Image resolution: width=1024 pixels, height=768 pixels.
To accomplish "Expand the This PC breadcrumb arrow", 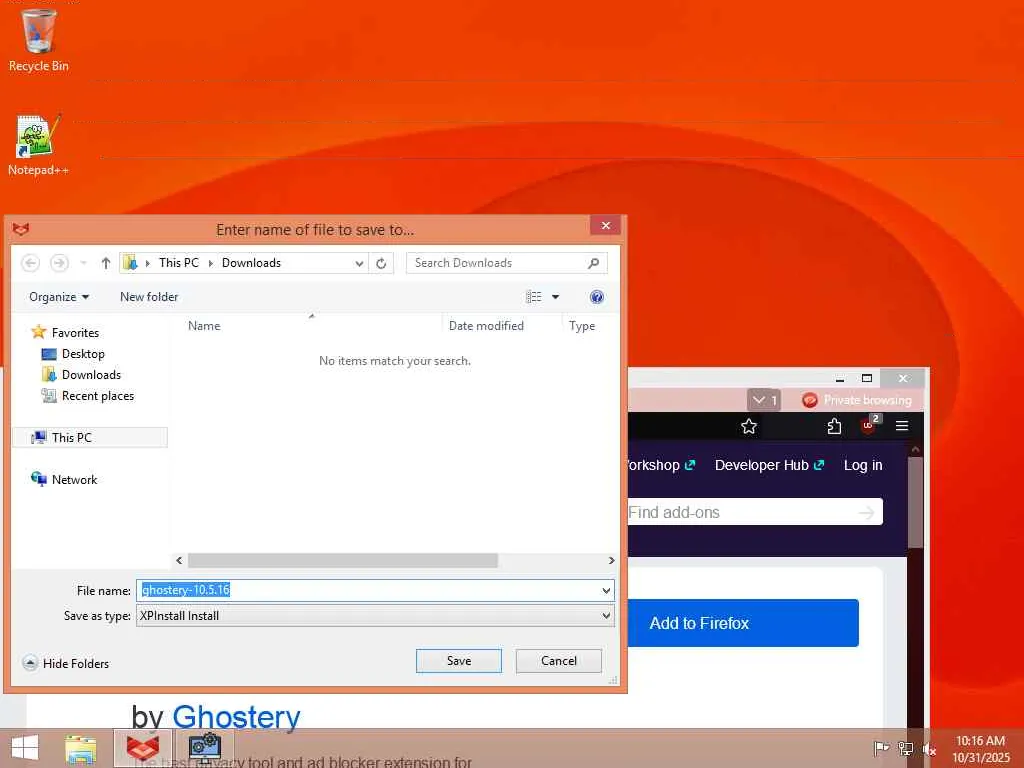I will [211, 263].
